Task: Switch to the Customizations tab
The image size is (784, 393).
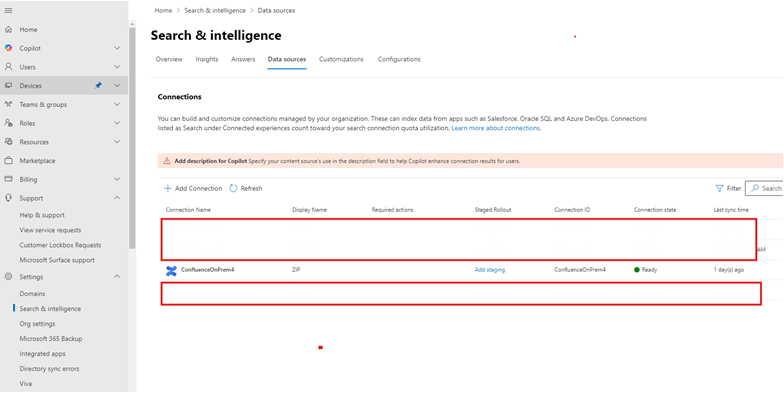Action: [x=341, y=59]
